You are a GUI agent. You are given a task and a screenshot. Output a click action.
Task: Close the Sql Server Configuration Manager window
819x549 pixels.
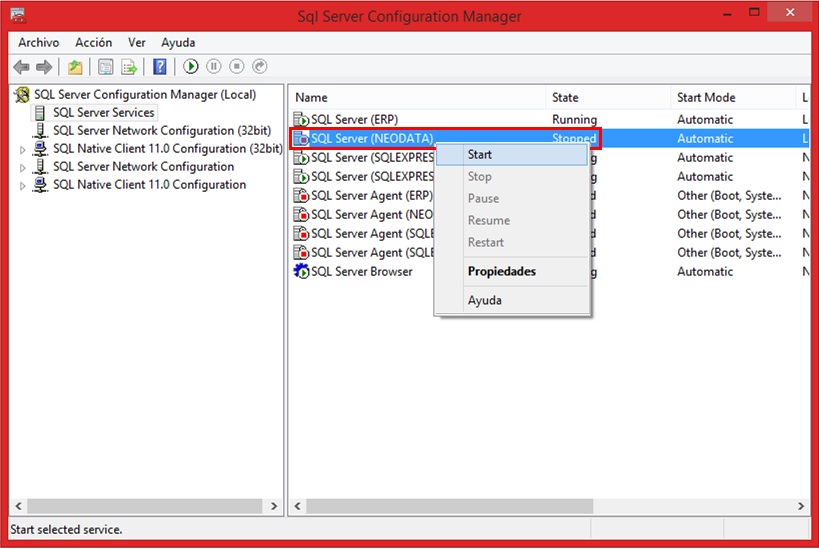click(x=790, y=12)
